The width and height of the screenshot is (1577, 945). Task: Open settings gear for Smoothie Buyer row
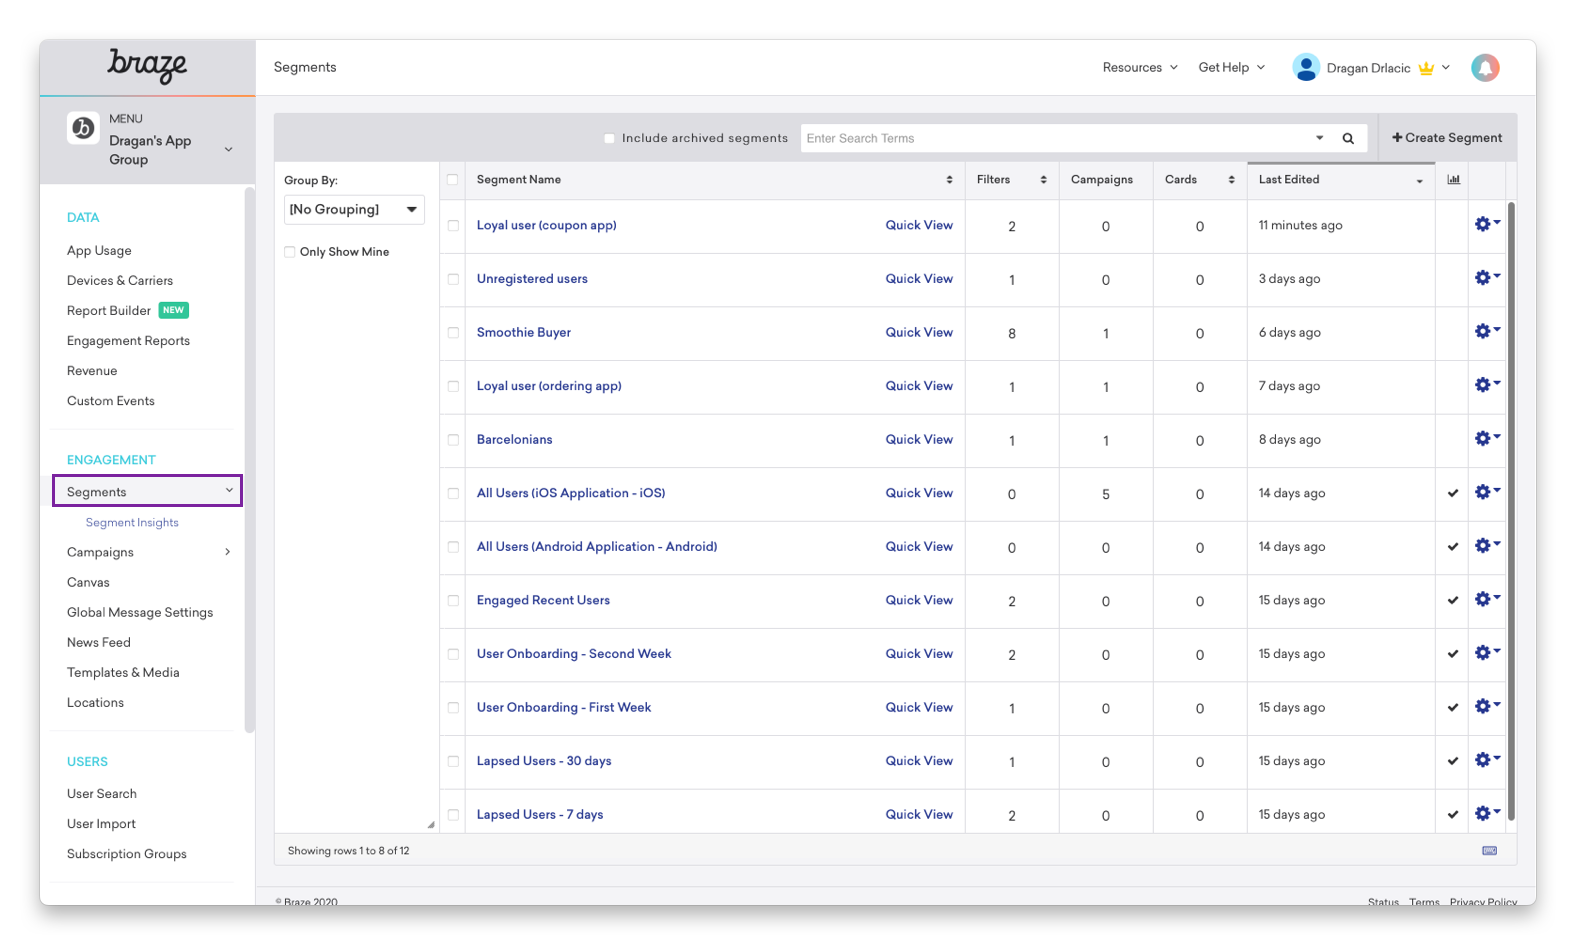(x=1487, y=332)
